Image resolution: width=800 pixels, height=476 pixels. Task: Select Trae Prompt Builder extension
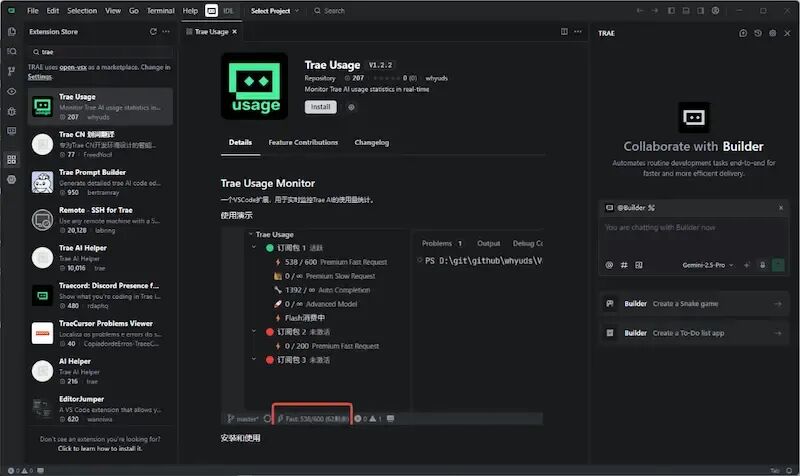coord(100,182)
